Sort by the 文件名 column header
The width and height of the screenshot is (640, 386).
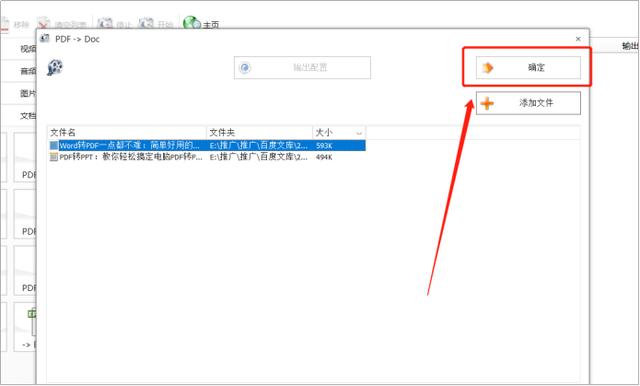(x=127, y=132)
